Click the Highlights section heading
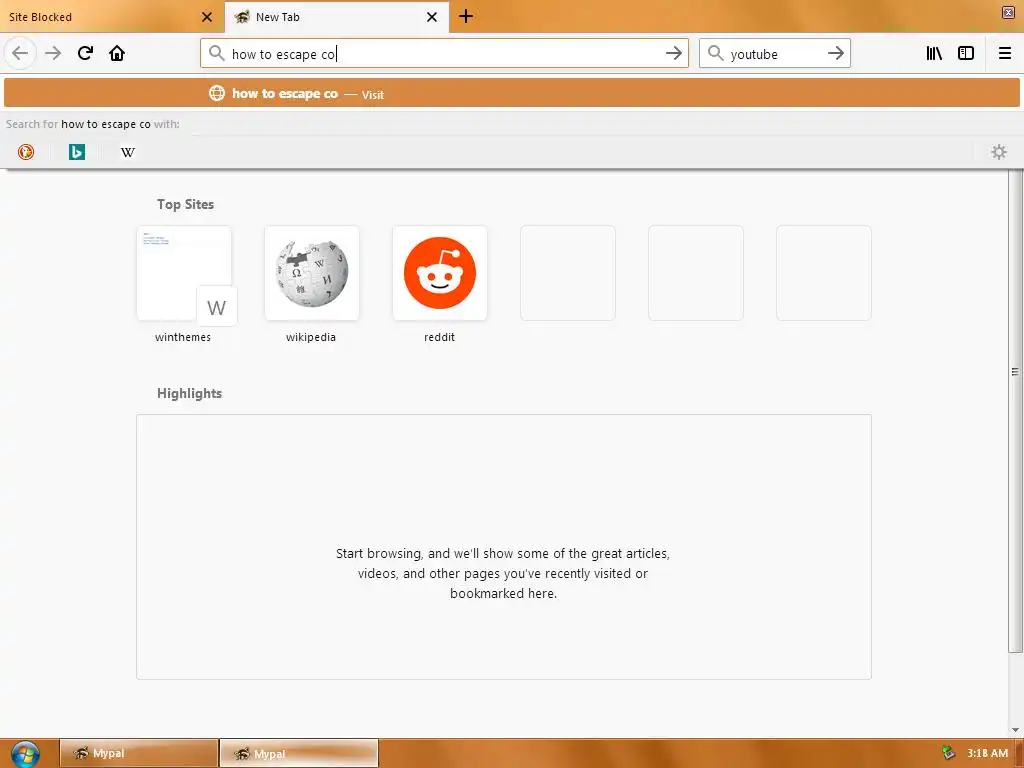Image resolution: width=1024 pixels, height=768 pixels. 189,393
